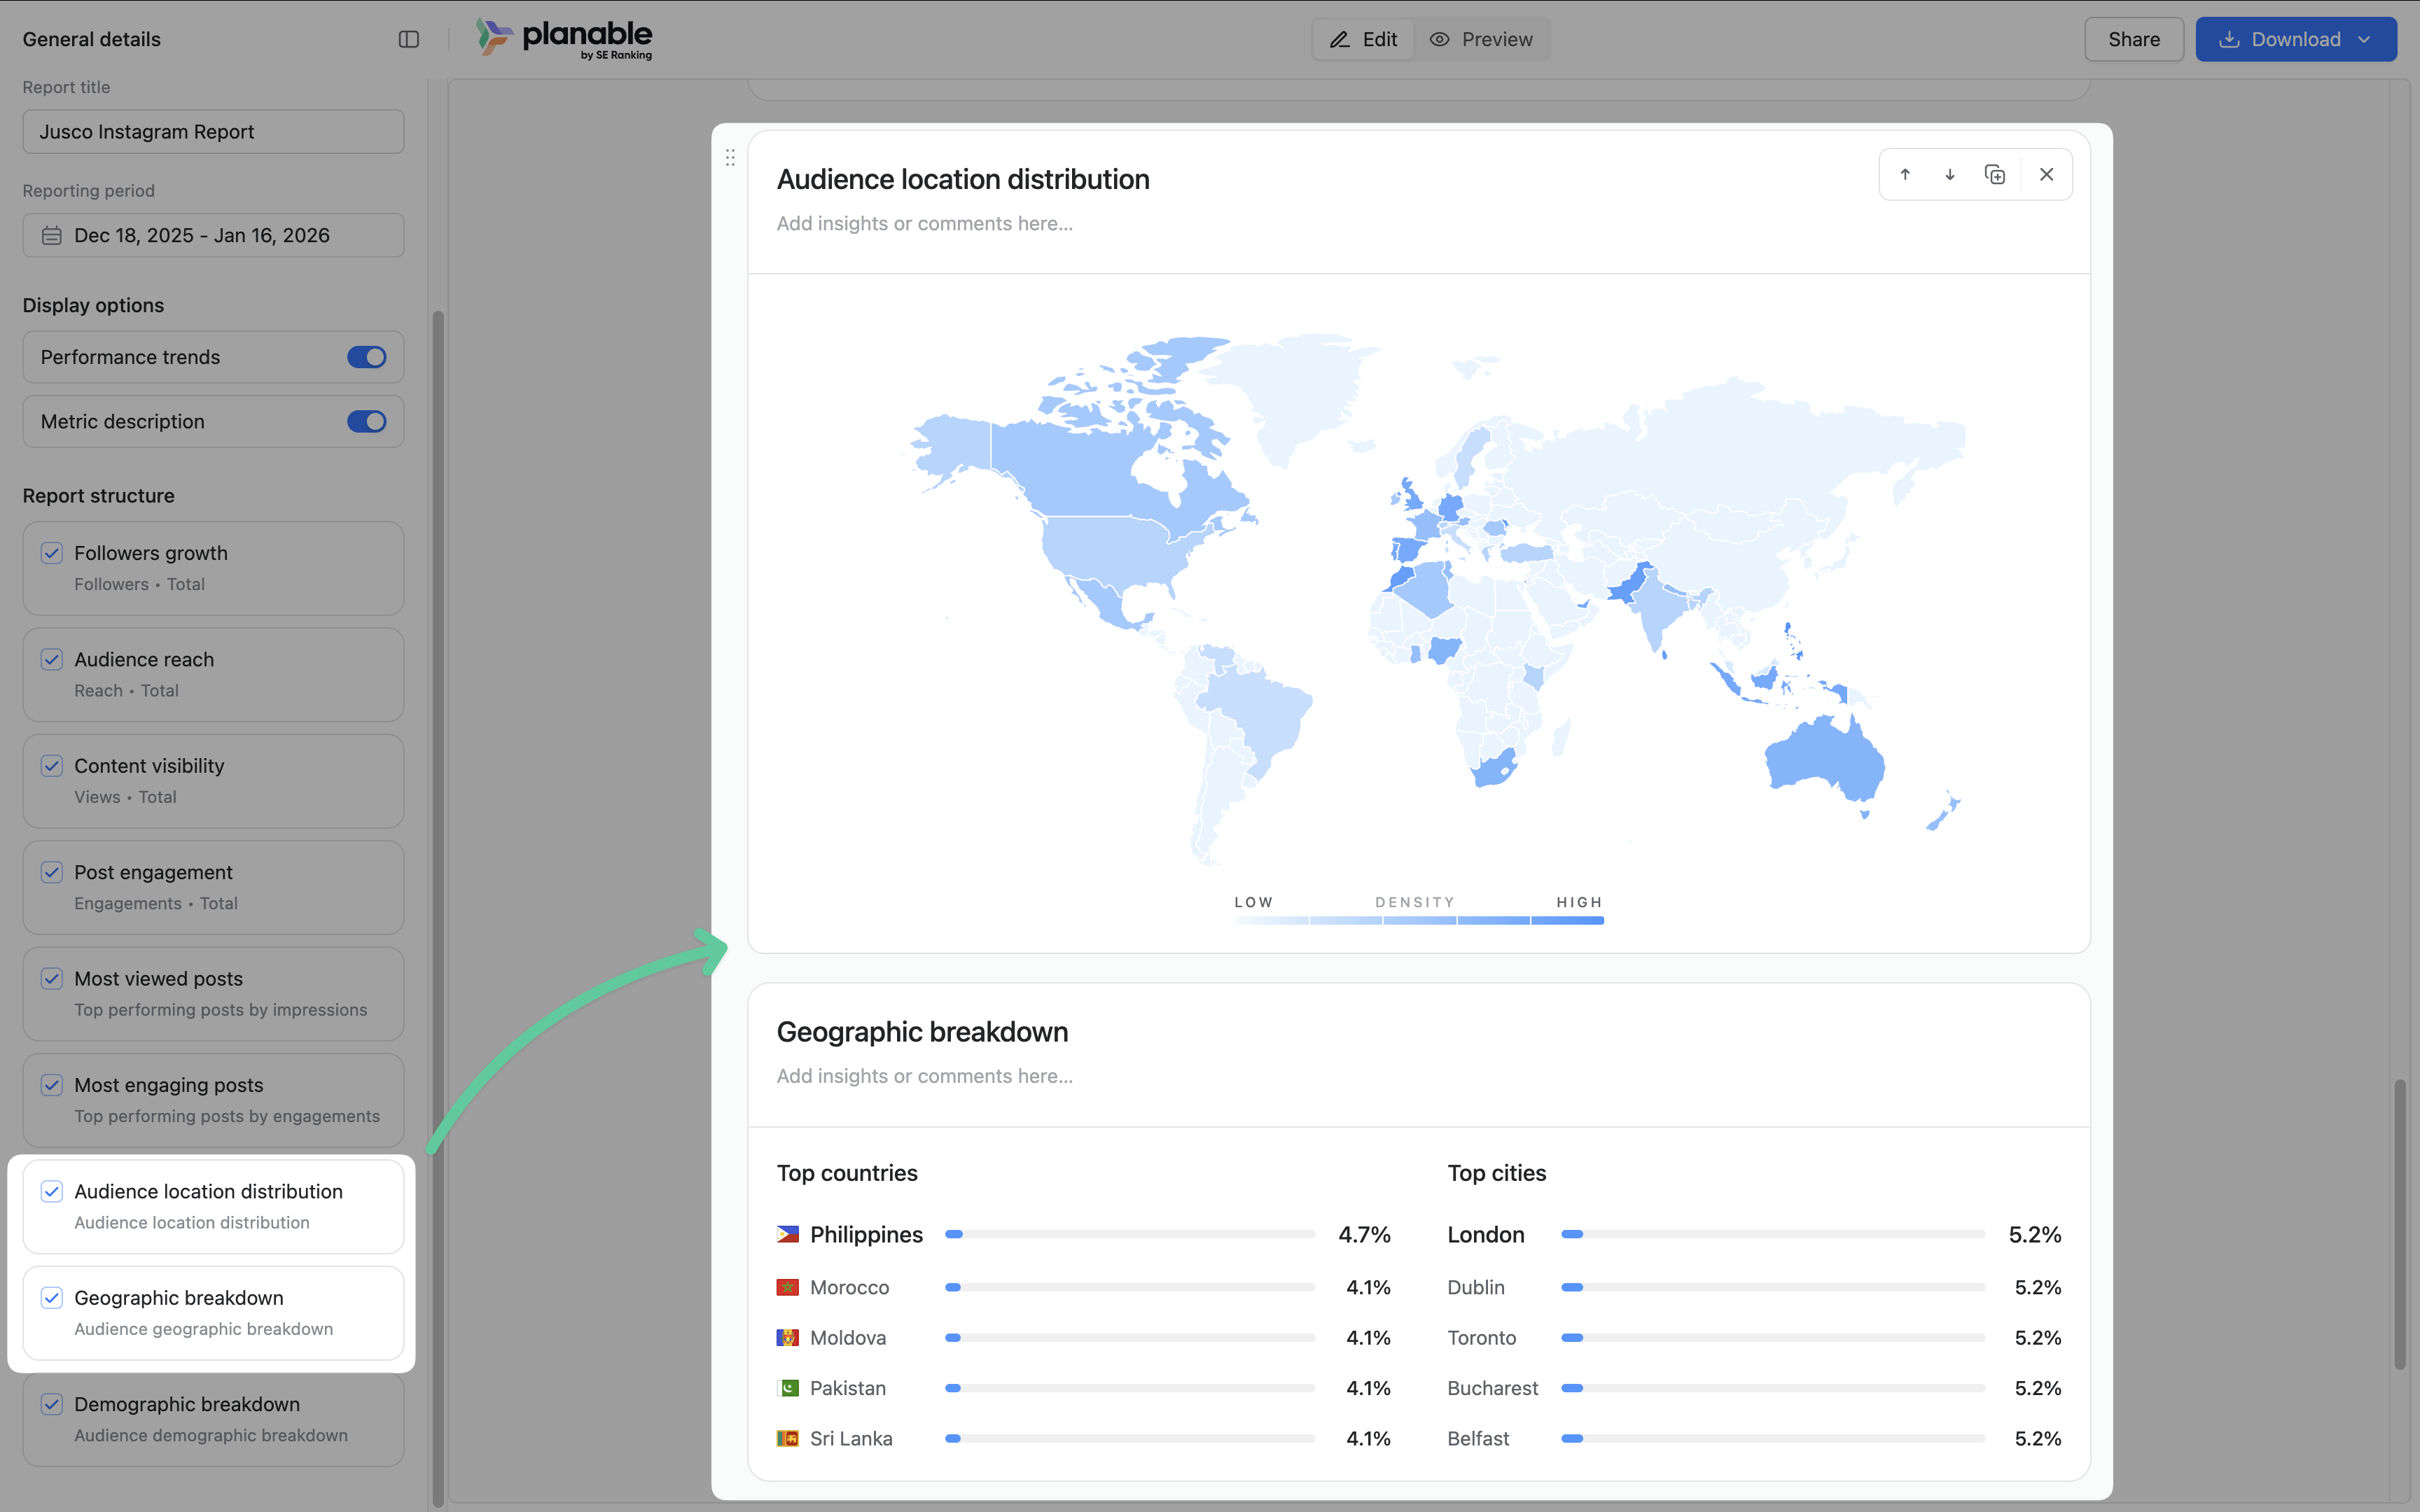Turn off the Metric description switch
2420x1512 pixels.
[x=366, y=421]
